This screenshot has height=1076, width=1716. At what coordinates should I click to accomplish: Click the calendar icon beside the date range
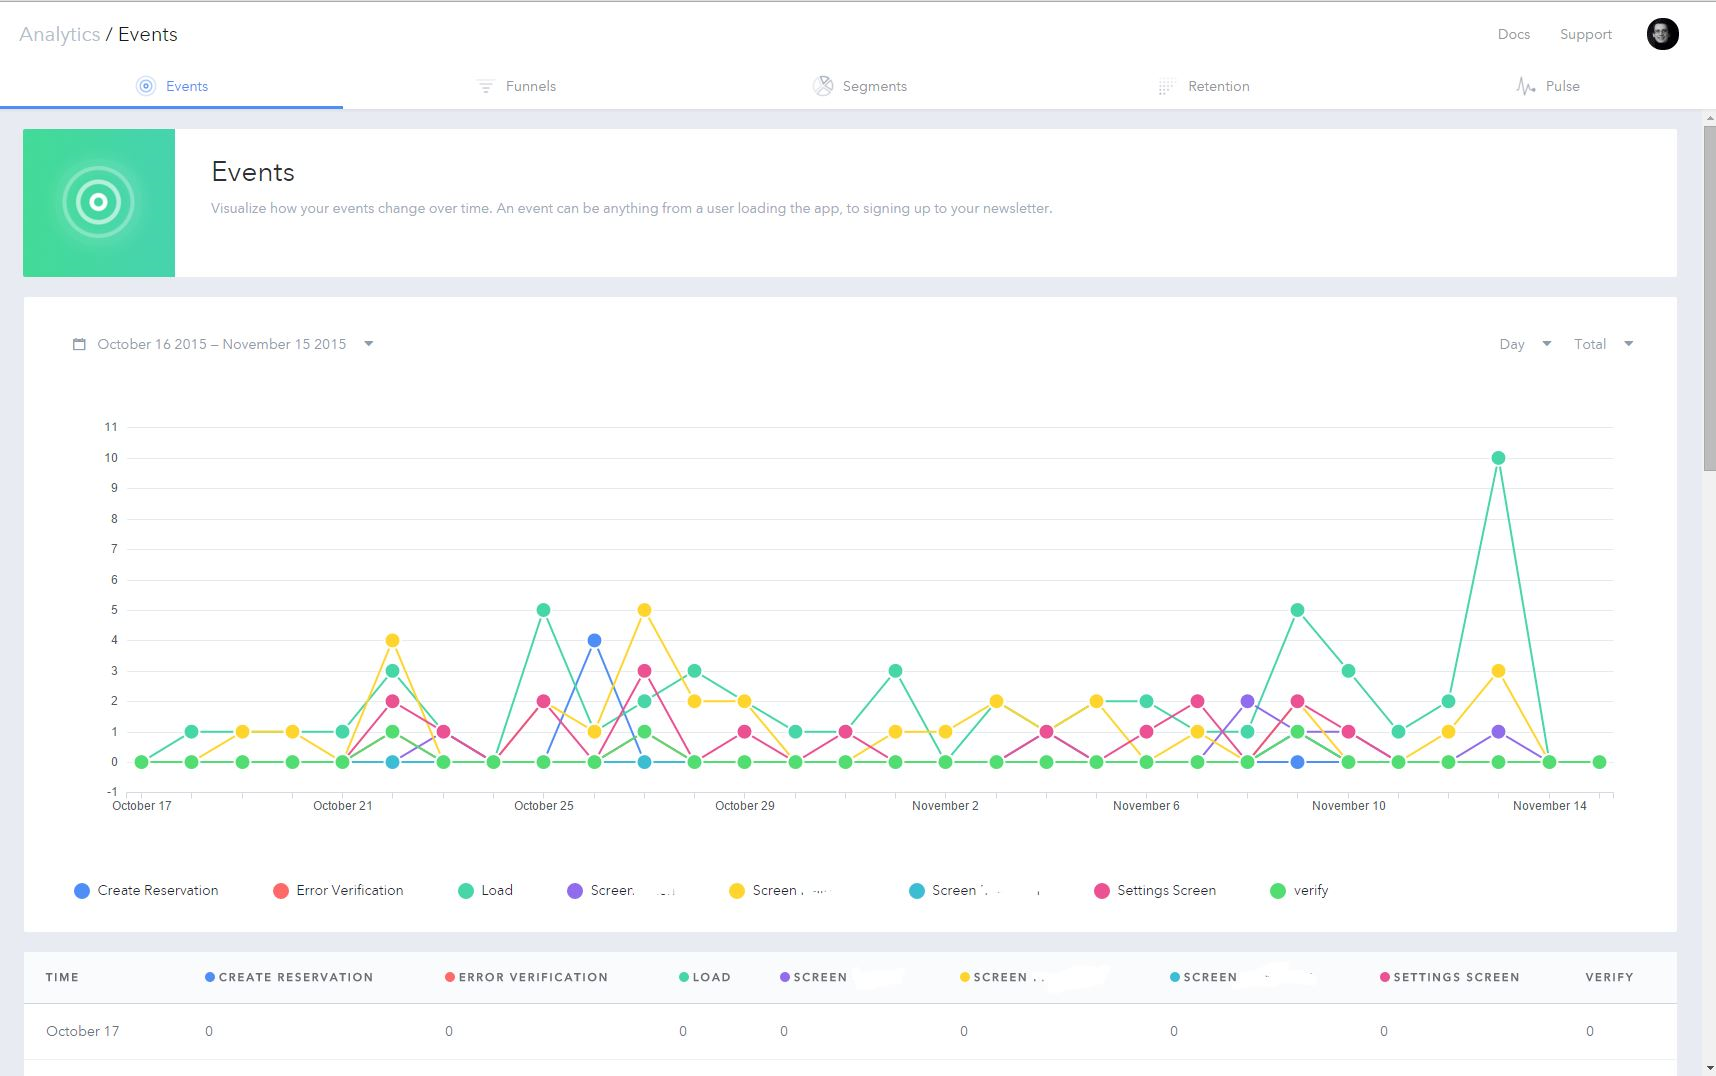[x=79, y=344]
